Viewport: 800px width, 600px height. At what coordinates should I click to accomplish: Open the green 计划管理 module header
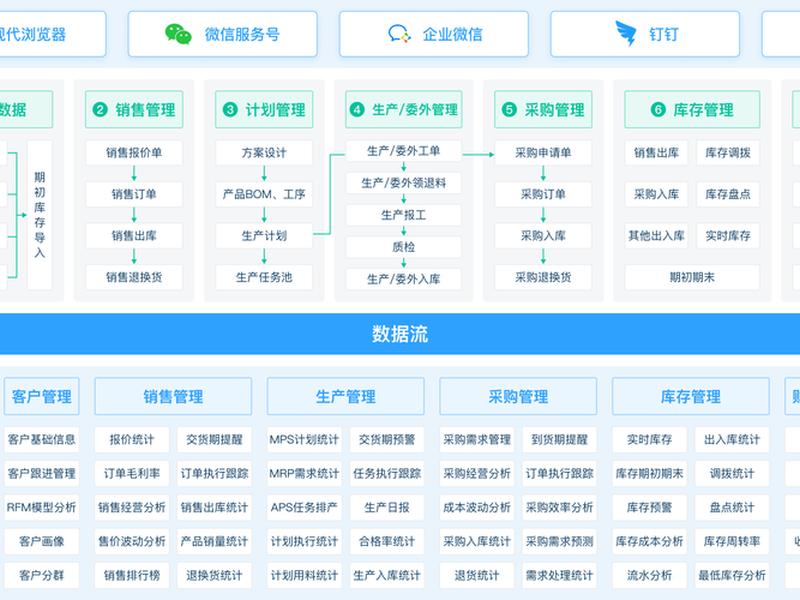(x=264, y=110)
